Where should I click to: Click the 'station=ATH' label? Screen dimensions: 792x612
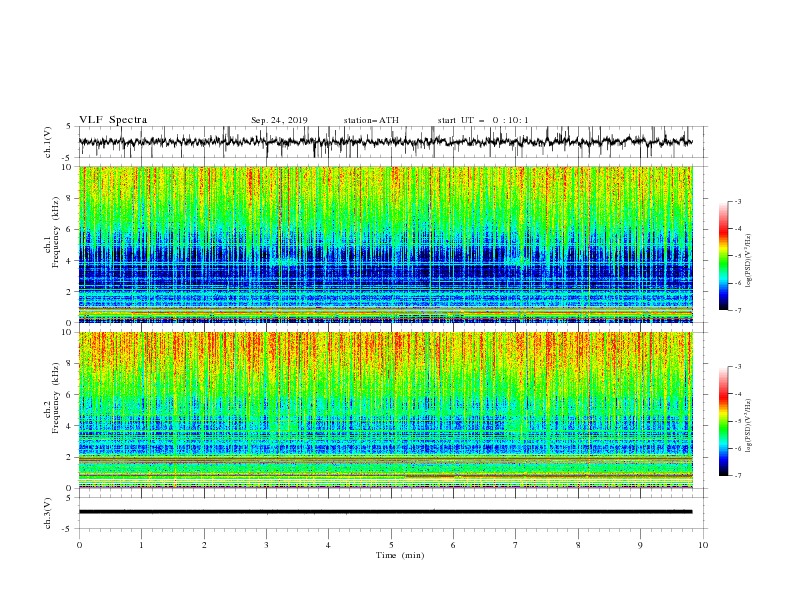click(371, 120)
